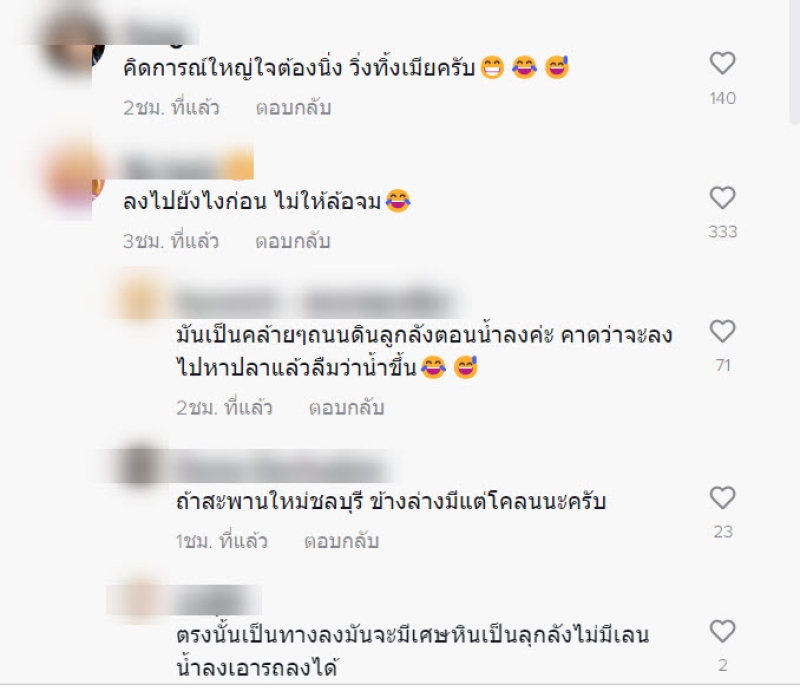Open avatar of สะพานใหม่ชลบุรี reply author
Image resolution: width=800 pixels, height=691 pixels.
point(140,464)
